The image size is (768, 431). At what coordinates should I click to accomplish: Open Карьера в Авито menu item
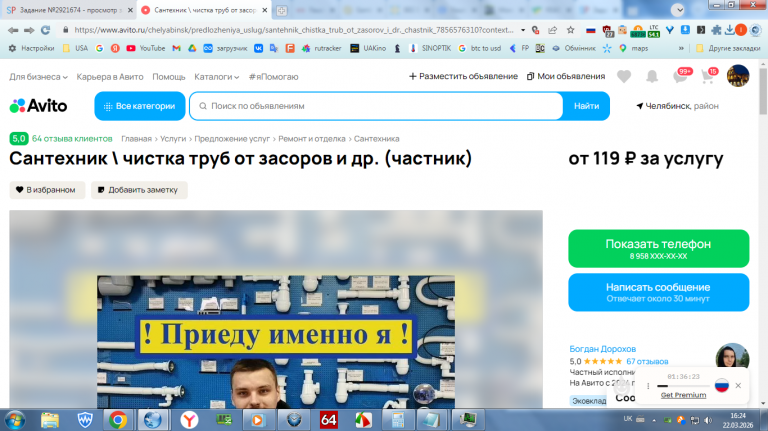point(110,77)
